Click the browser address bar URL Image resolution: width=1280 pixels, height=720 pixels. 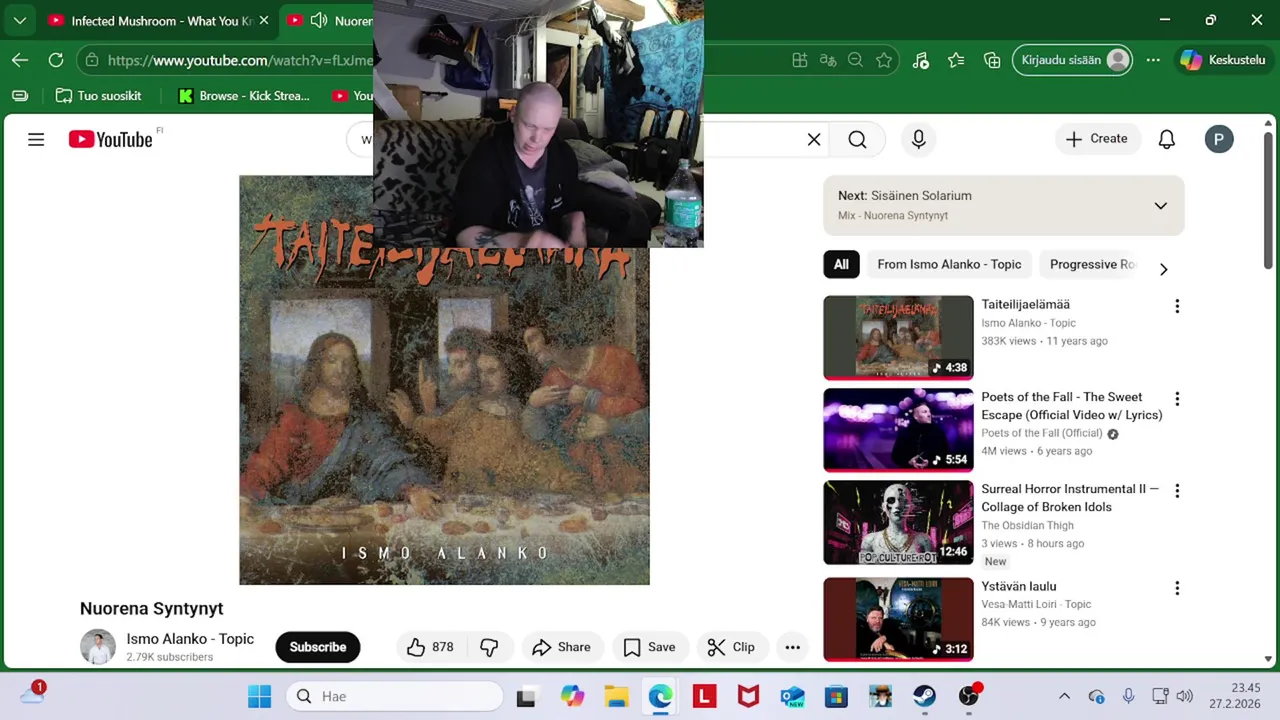240,60
